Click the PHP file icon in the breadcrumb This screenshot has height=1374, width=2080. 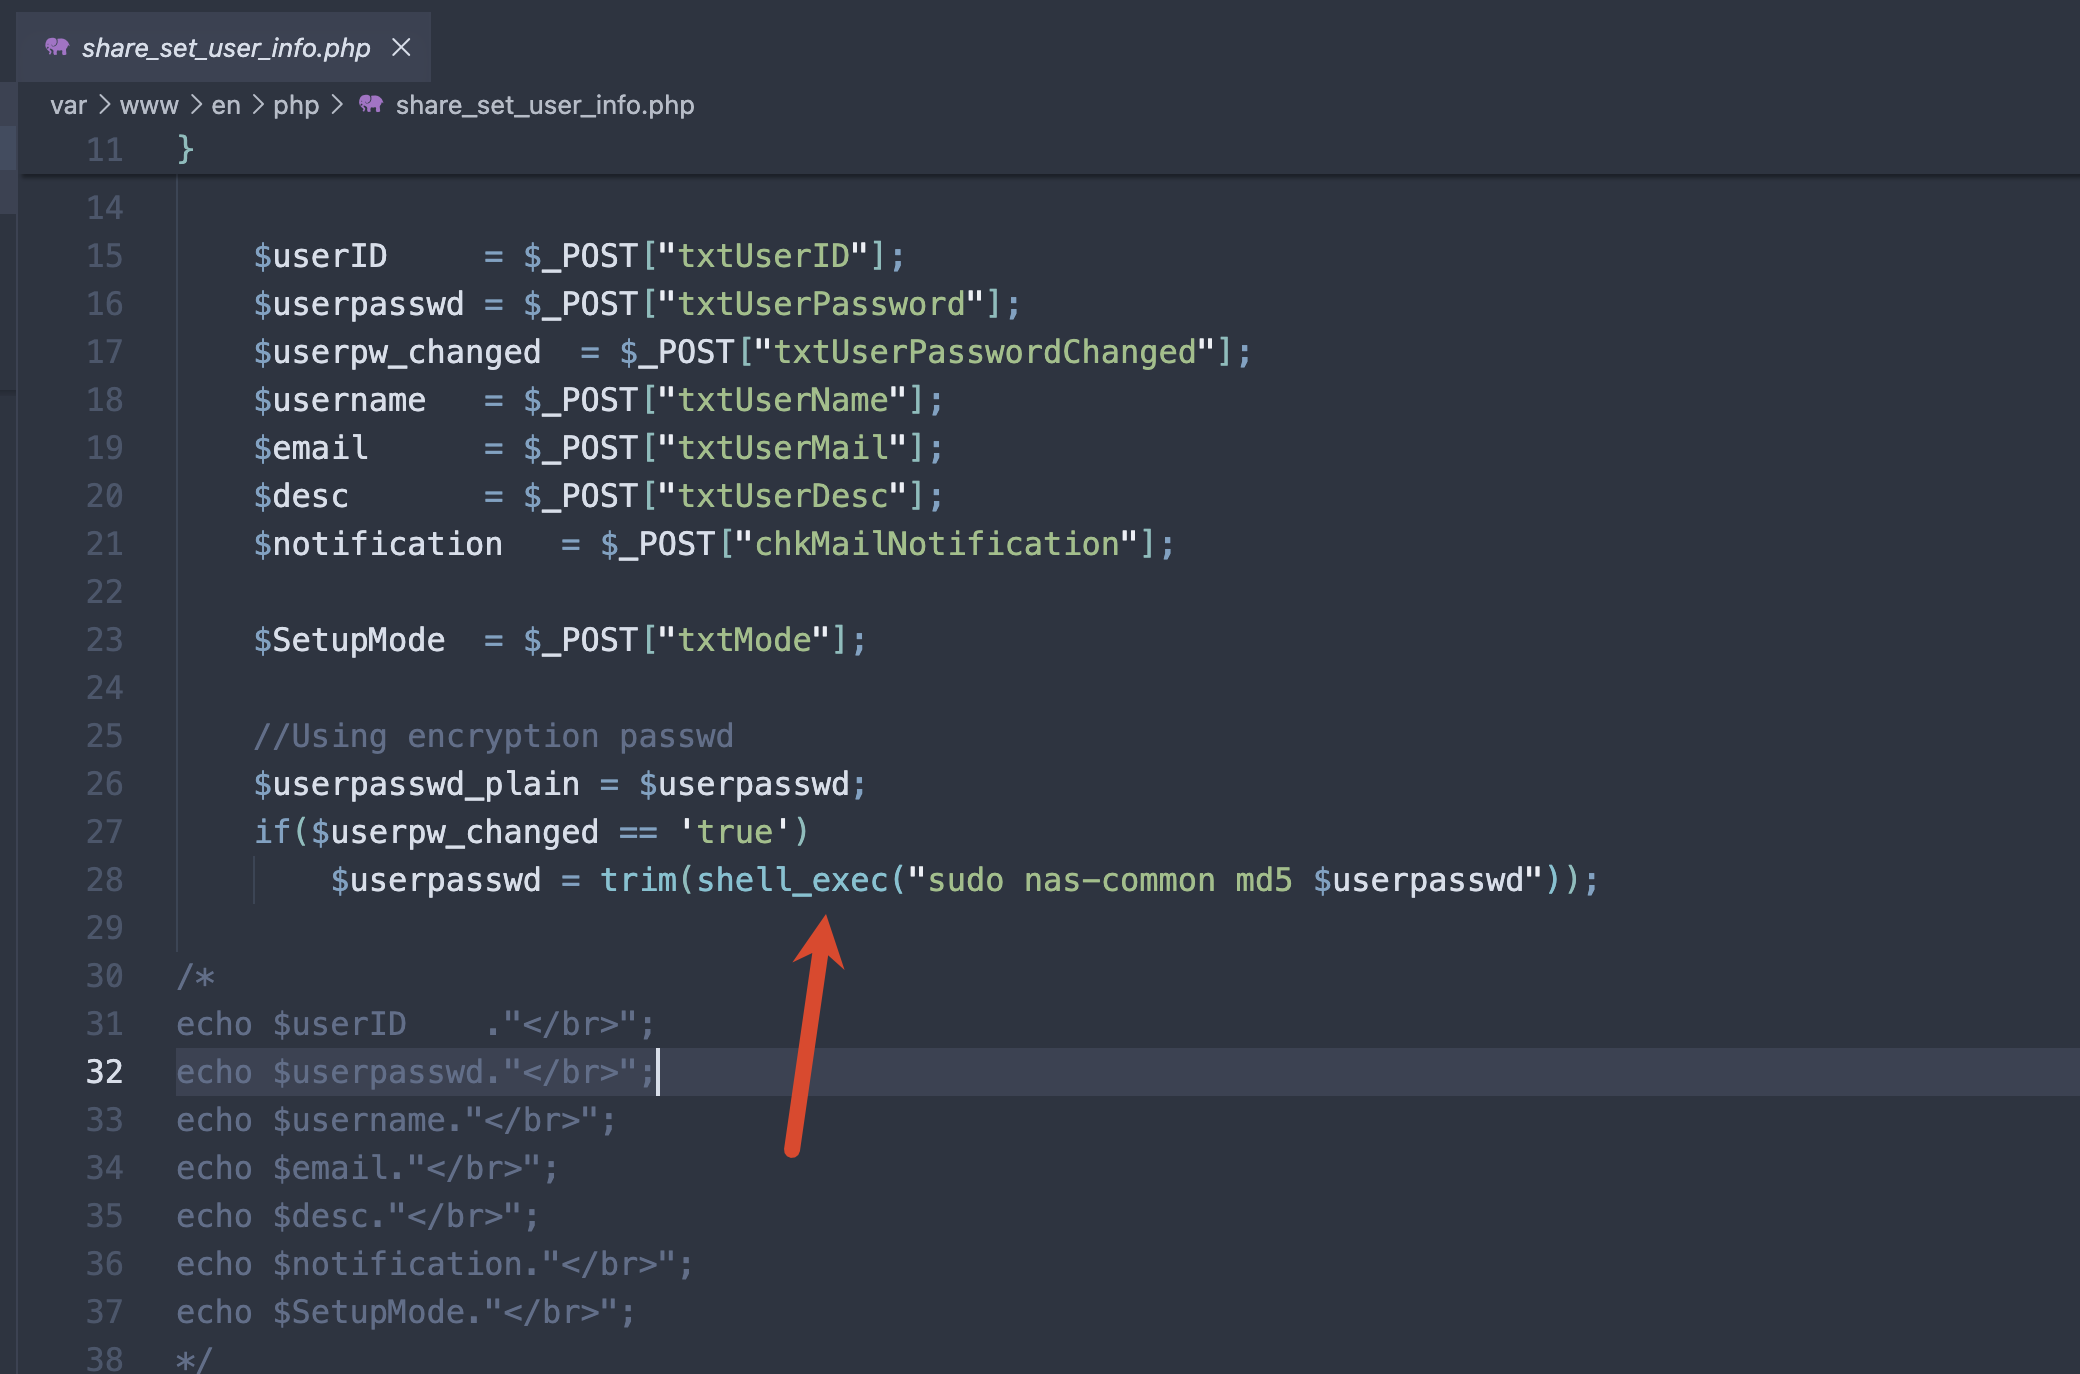click(x=371, y=104)
